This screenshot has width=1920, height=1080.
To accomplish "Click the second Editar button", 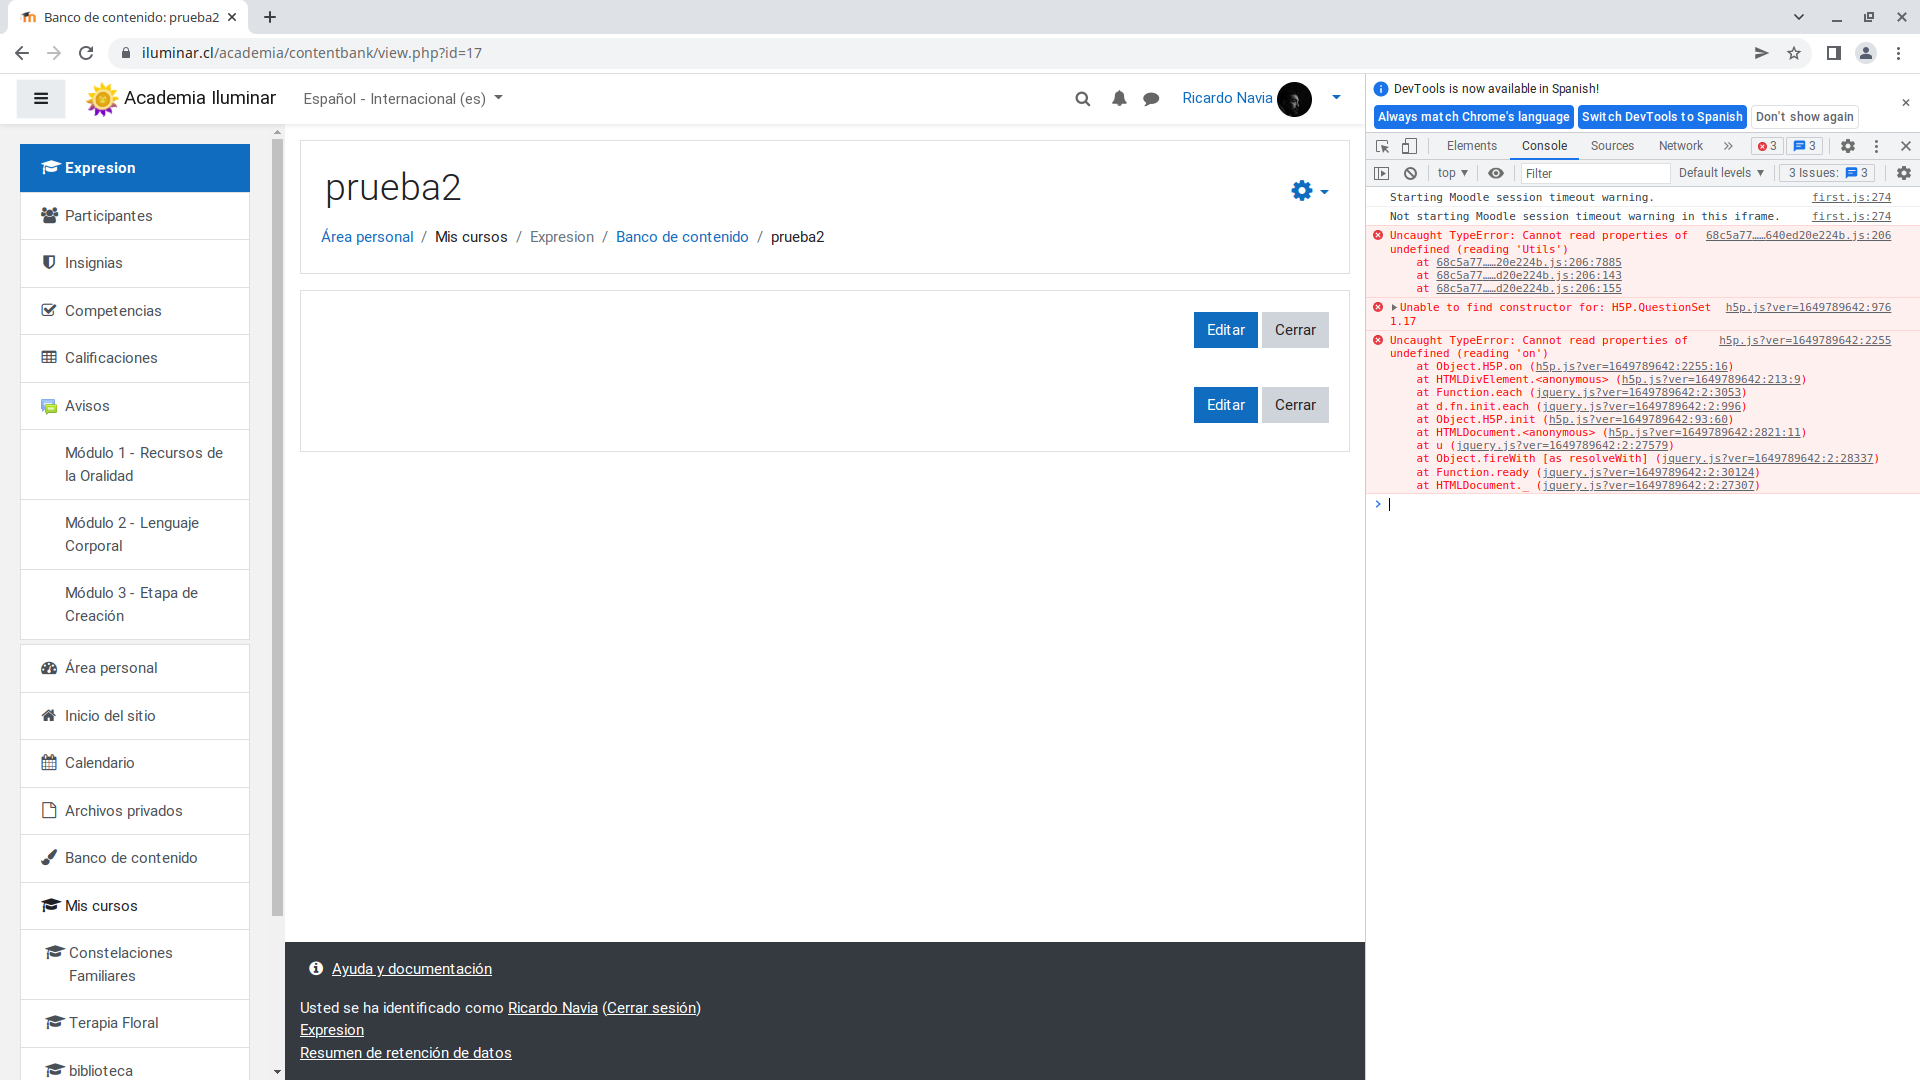I will point(1225,405).
